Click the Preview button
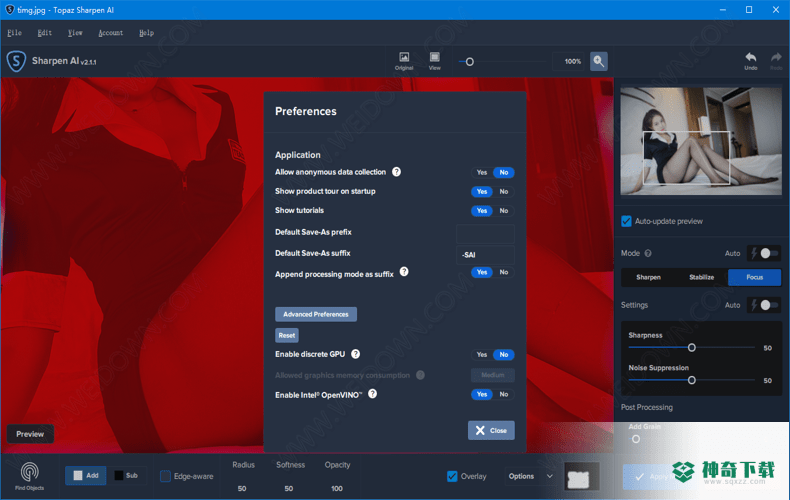 [30, 434]
